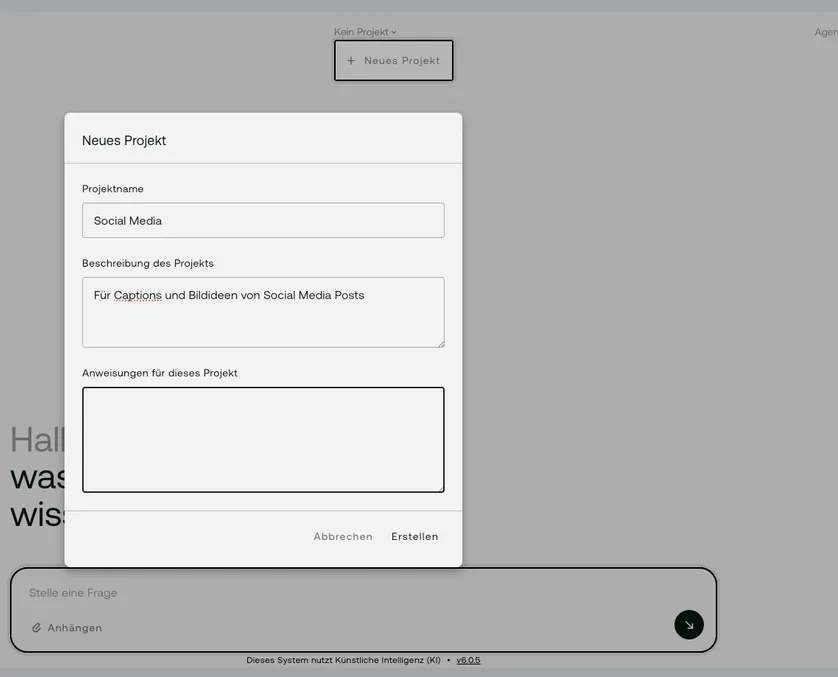Screen dimensions: 838x677
Task: Click the Neues Projekt dialog heading
Action: click(x=124, y=141)
